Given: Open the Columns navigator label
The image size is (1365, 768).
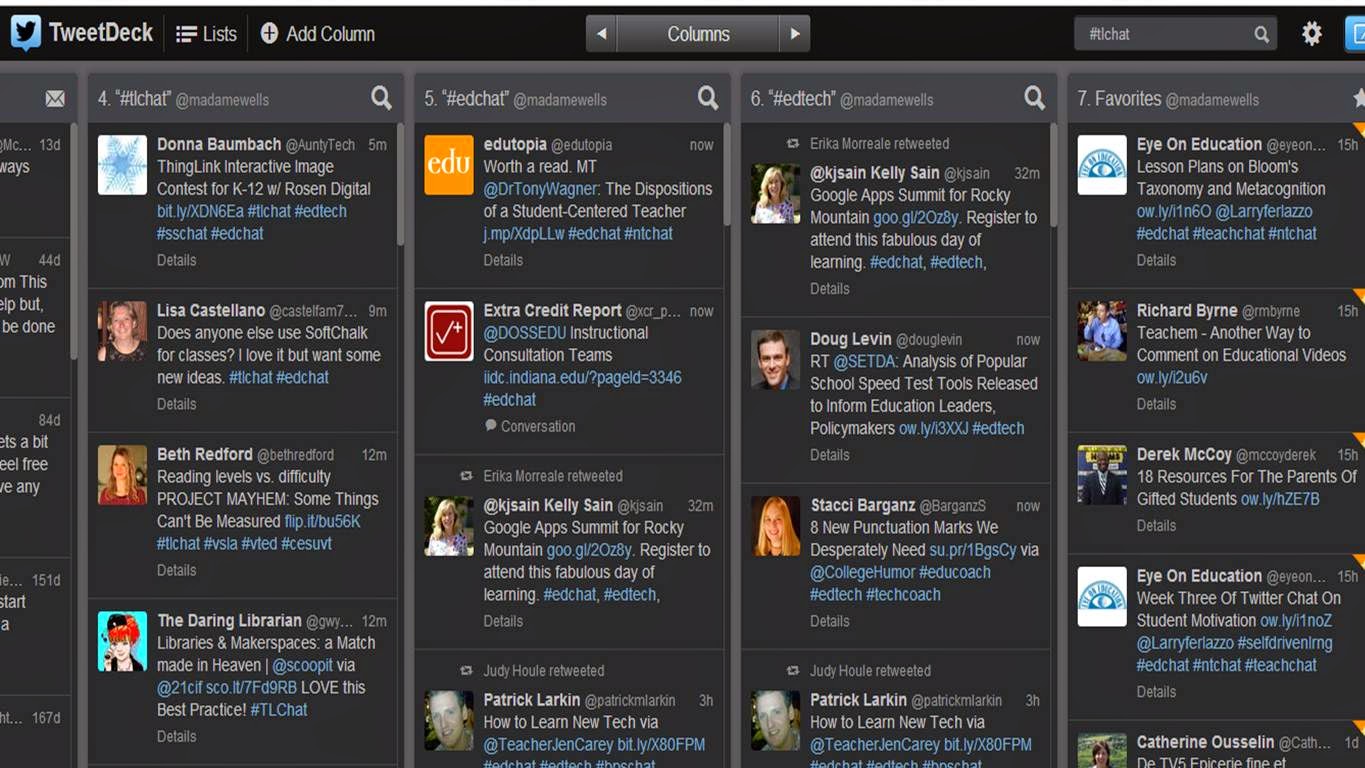Looking at the screenshot, I should 698,34.
